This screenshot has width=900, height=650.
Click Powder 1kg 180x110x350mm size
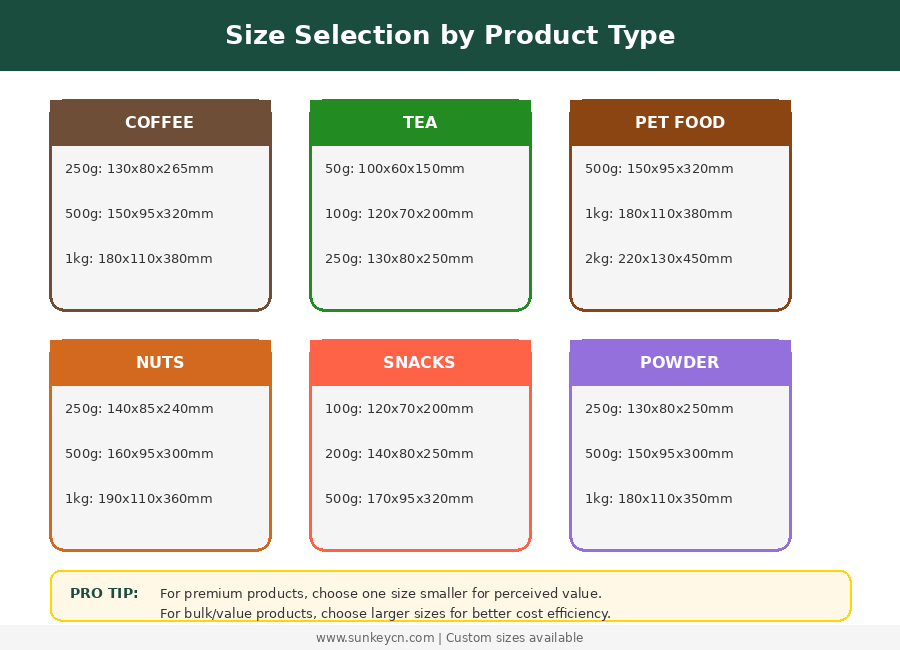coord(659,499)
